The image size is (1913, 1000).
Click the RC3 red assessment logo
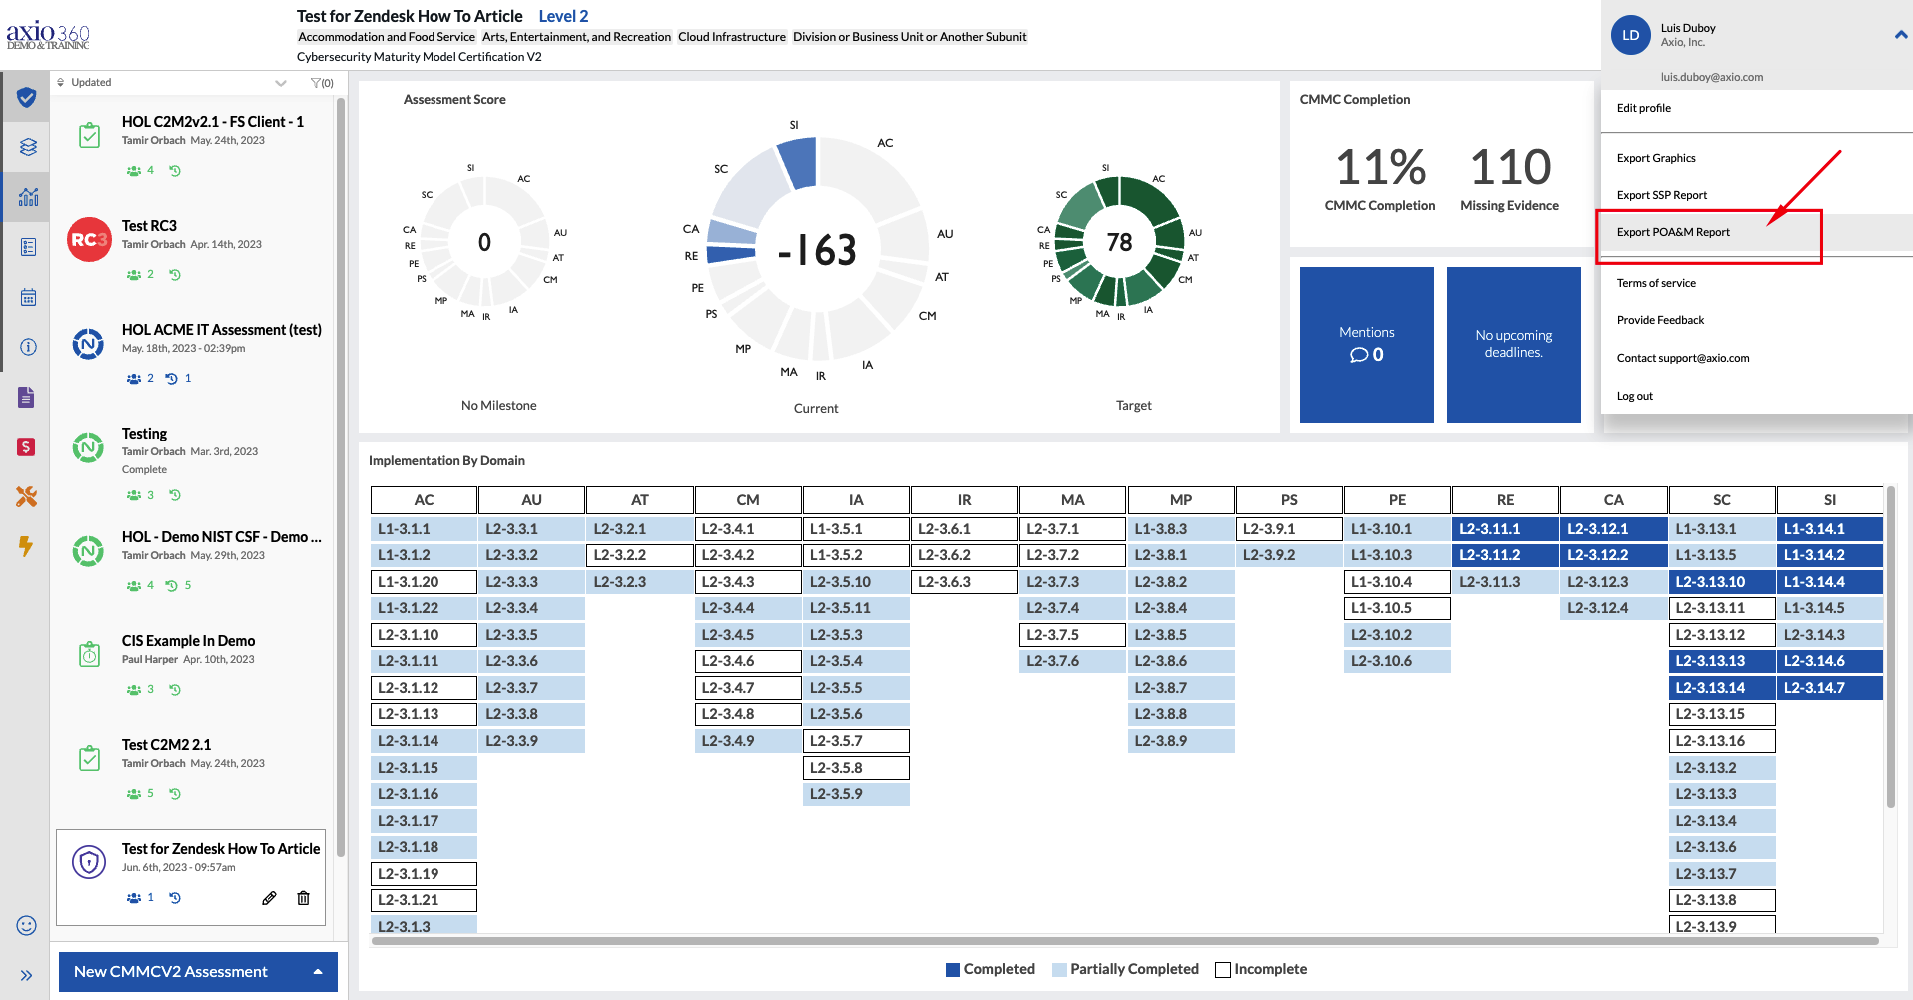tap(89, 239)
